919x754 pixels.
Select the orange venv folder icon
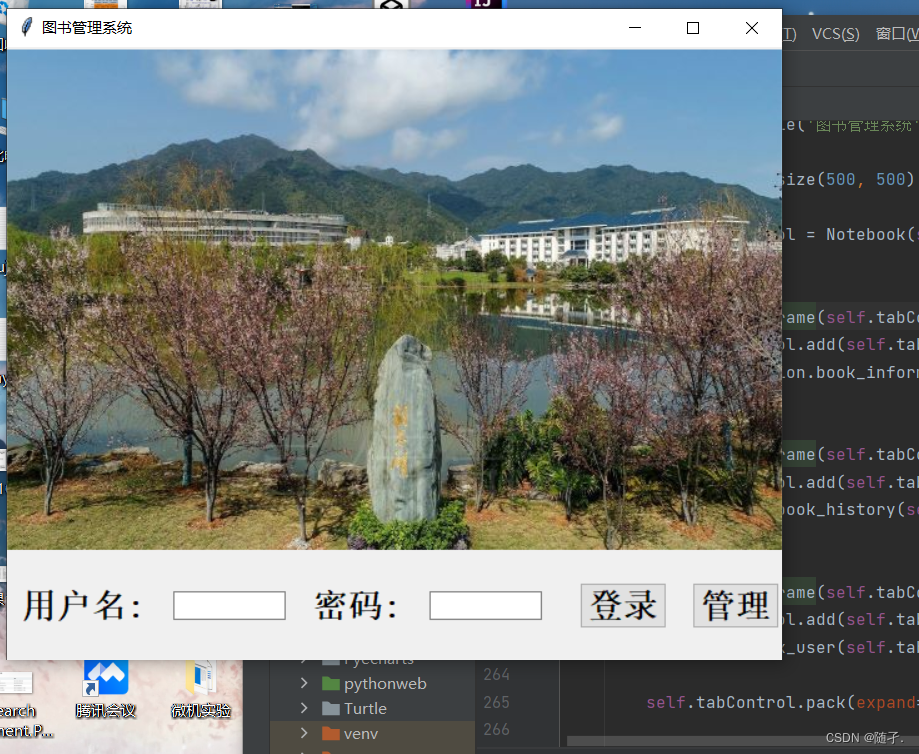pyautogui.click(x=333, y=733)
